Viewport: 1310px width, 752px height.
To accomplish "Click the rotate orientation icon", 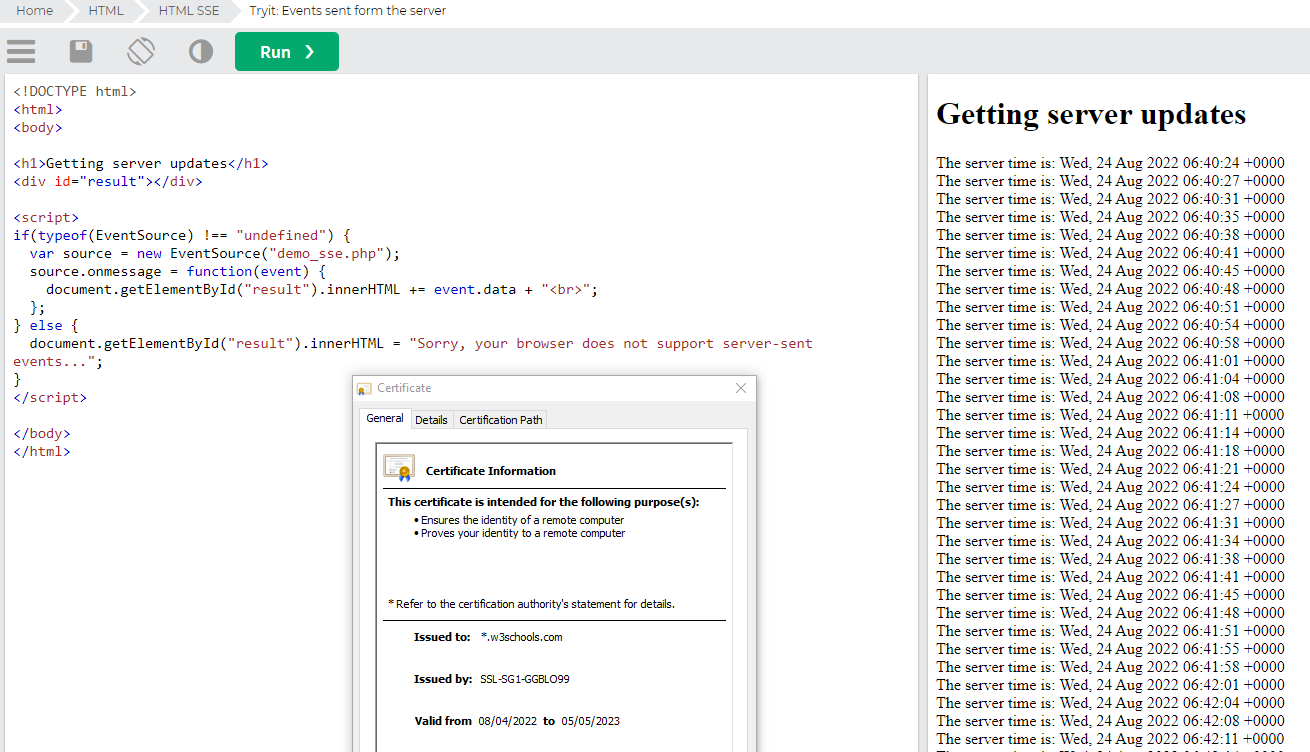I will click(x=141, y=52).
